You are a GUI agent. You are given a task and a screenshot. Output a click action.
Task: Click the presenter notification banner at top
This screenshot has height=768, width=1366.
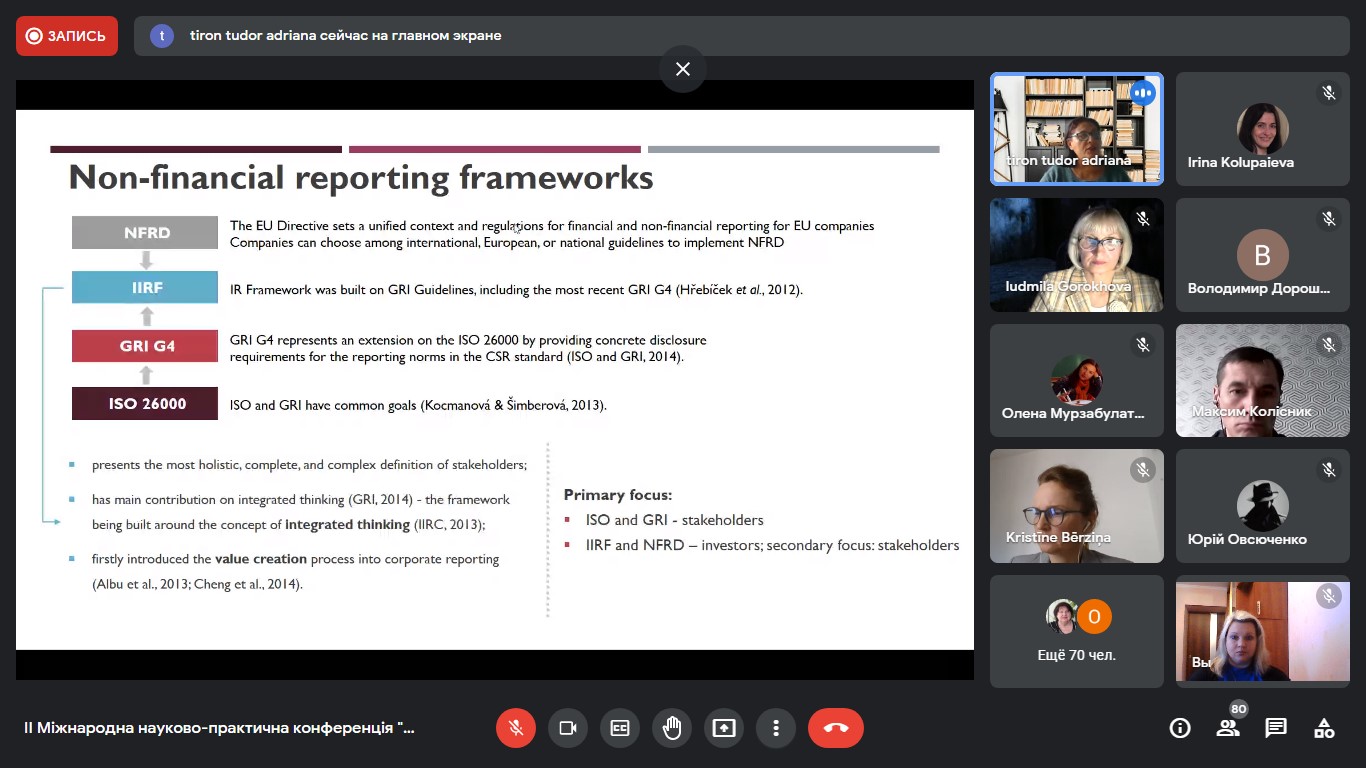click(x=740, y=36)
